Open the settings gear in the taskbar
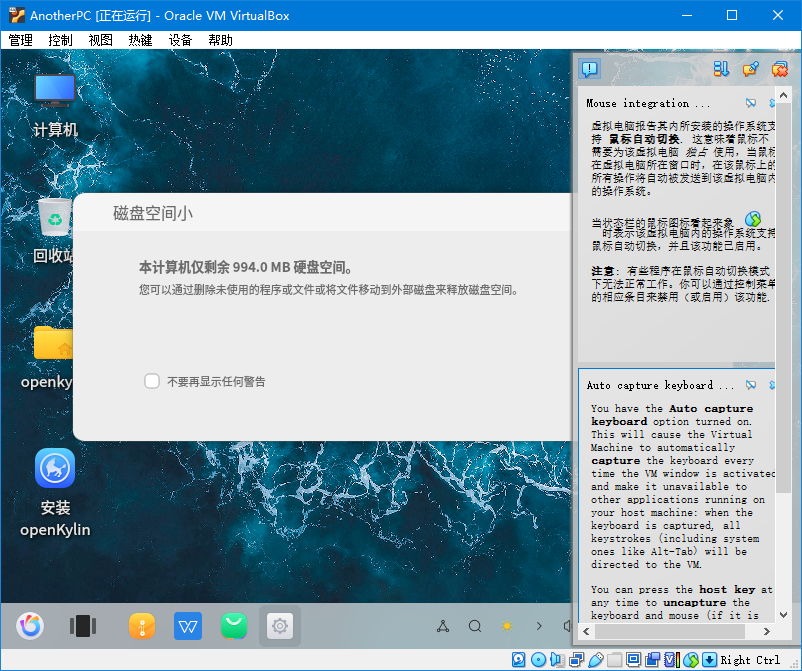The width and height of the screenshot is (802, 671). click(x=280, y=625)
